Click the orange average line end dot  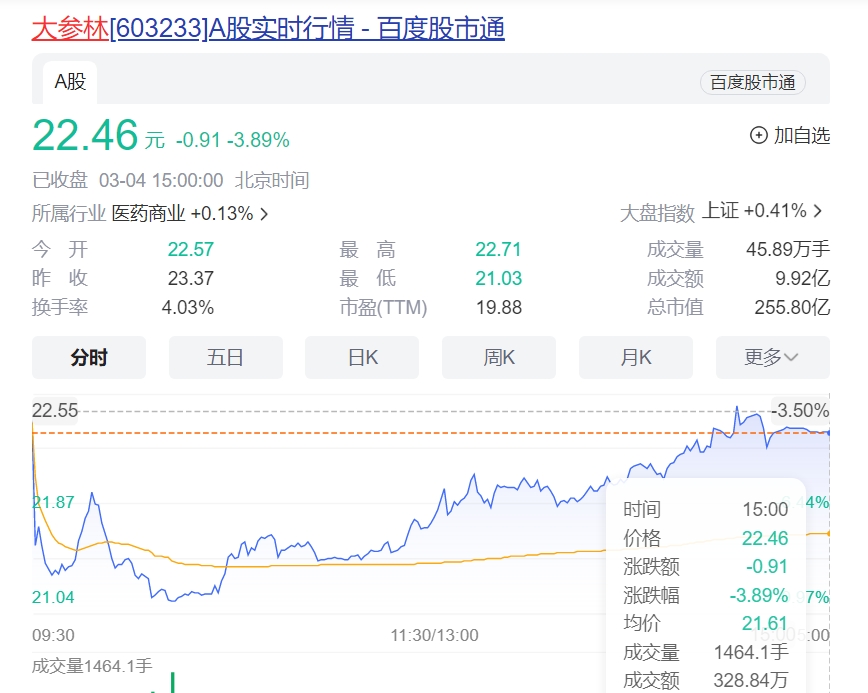pyautogui.click(x=829, y=533)
